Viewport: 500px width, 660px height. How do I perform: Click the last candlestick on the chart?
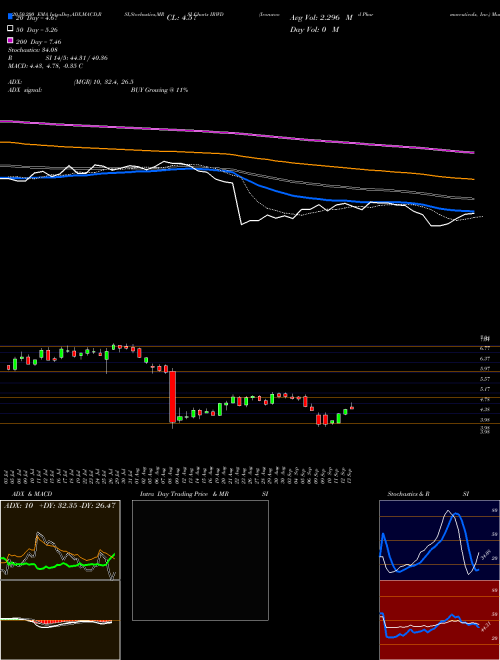[352, 407]
